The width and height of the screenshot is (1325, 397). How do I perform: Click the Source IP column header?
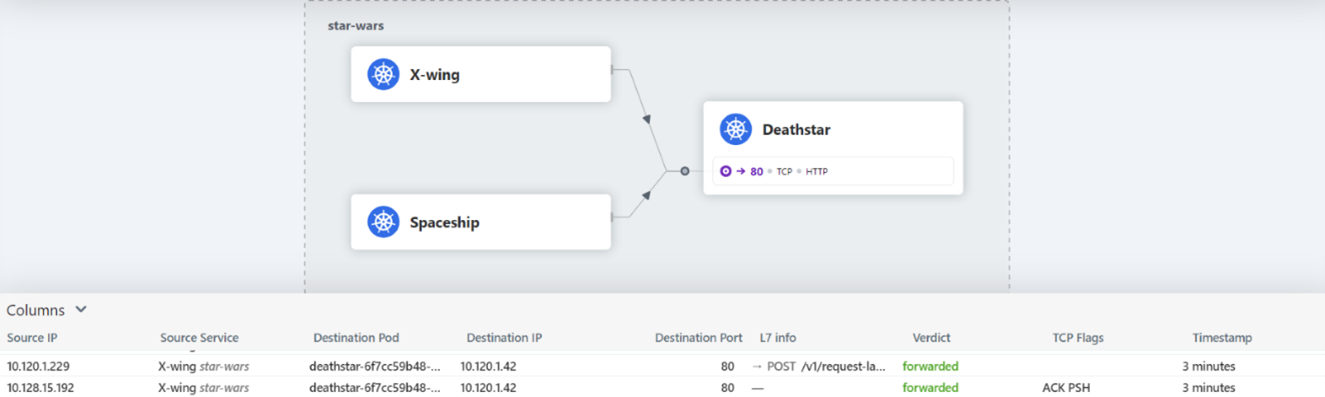point(32,338)
